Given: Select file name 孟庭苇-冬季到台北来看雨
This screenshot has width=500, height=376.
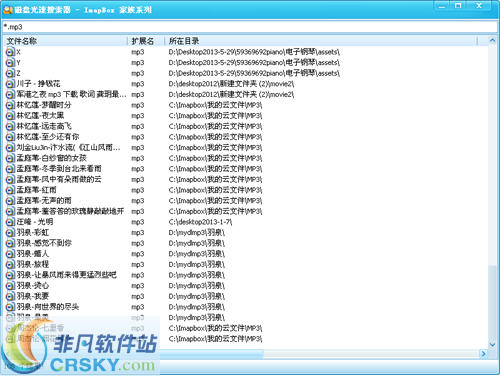Looking at the screenshot, I should point(59,169).
